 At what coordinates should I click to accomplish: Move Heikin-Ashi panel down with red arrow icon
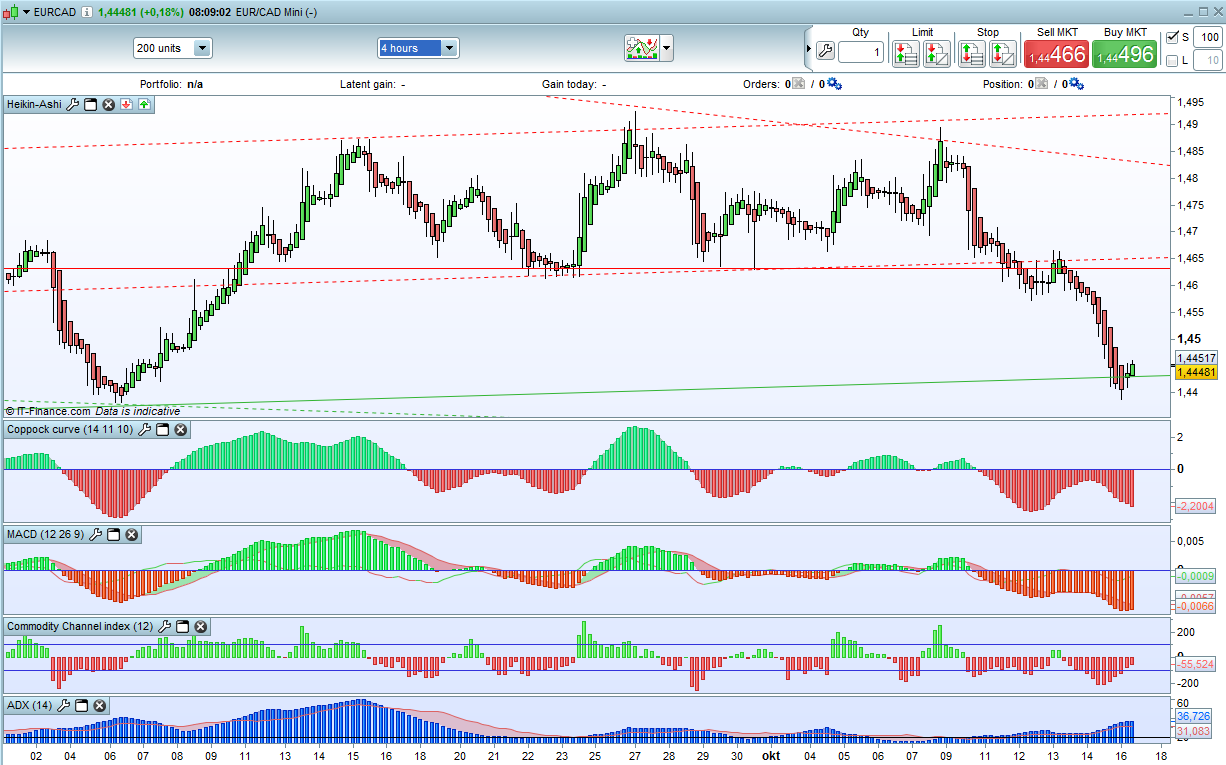coord(126,104)
